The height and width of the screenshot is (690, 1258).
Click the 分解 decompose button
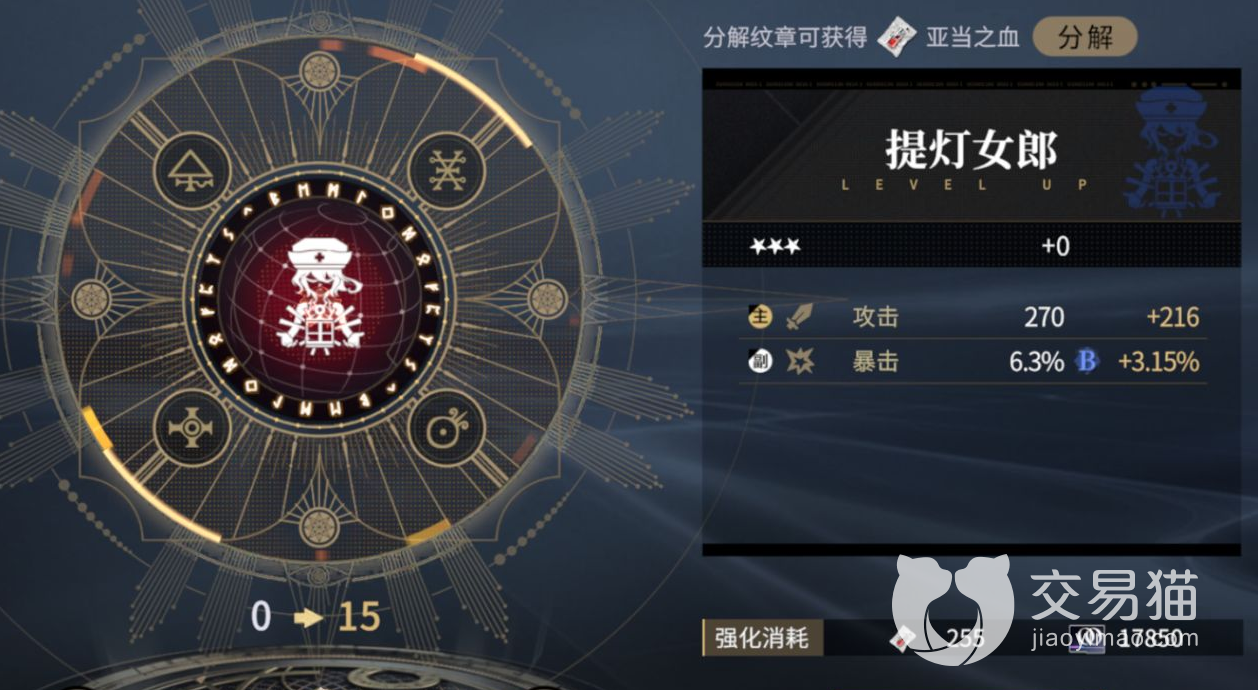tap(1085, 38)
